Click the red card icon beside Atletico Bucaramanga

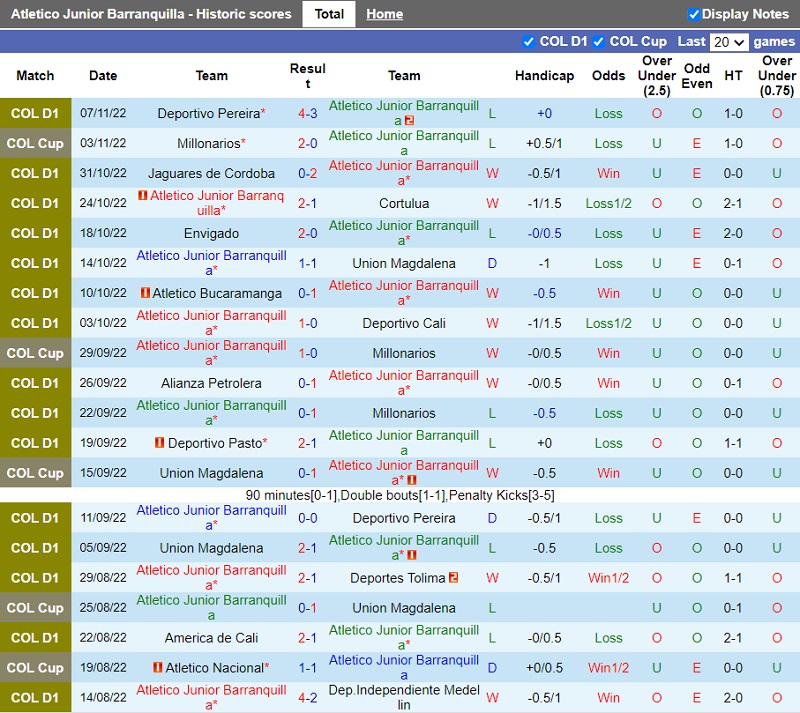(x=146, y=292)
